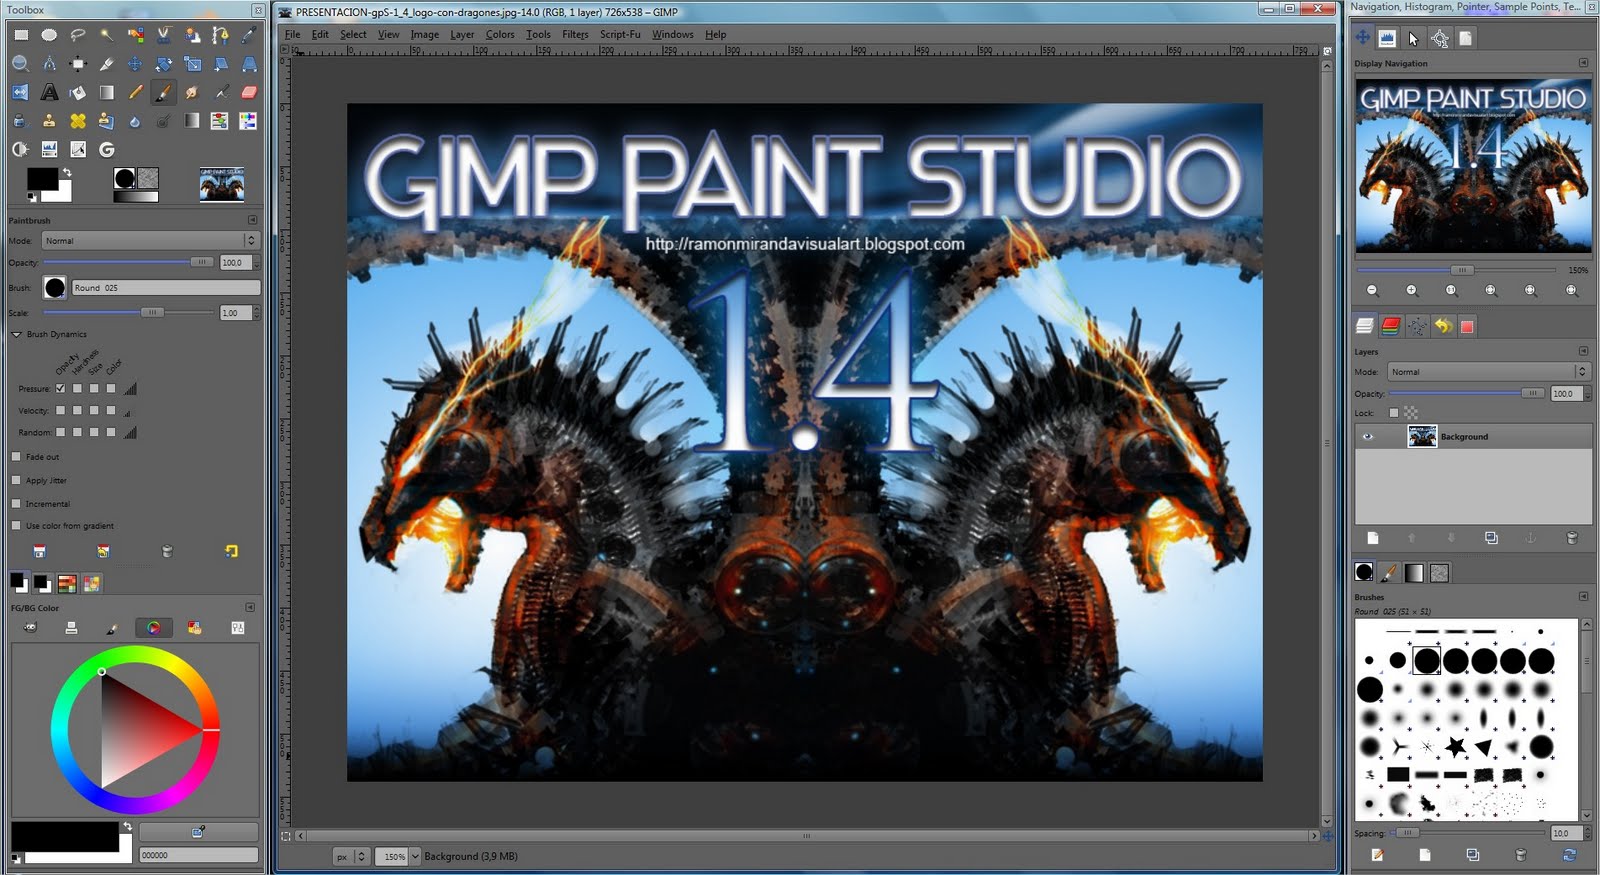The width and height of the screenshot is (1600, 875).
Task: Swap foreground and background colors arrow
Action: tap(67, 173)
